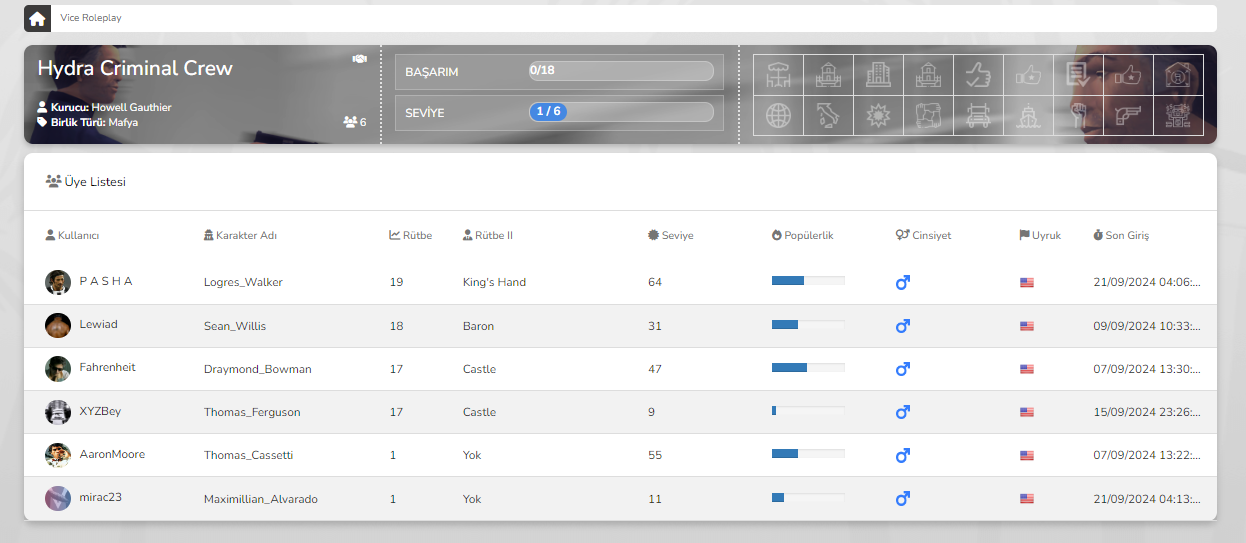Select the raised fist achievement icon
Viewport: 1246px width, 543px height.
[1078, 115]
